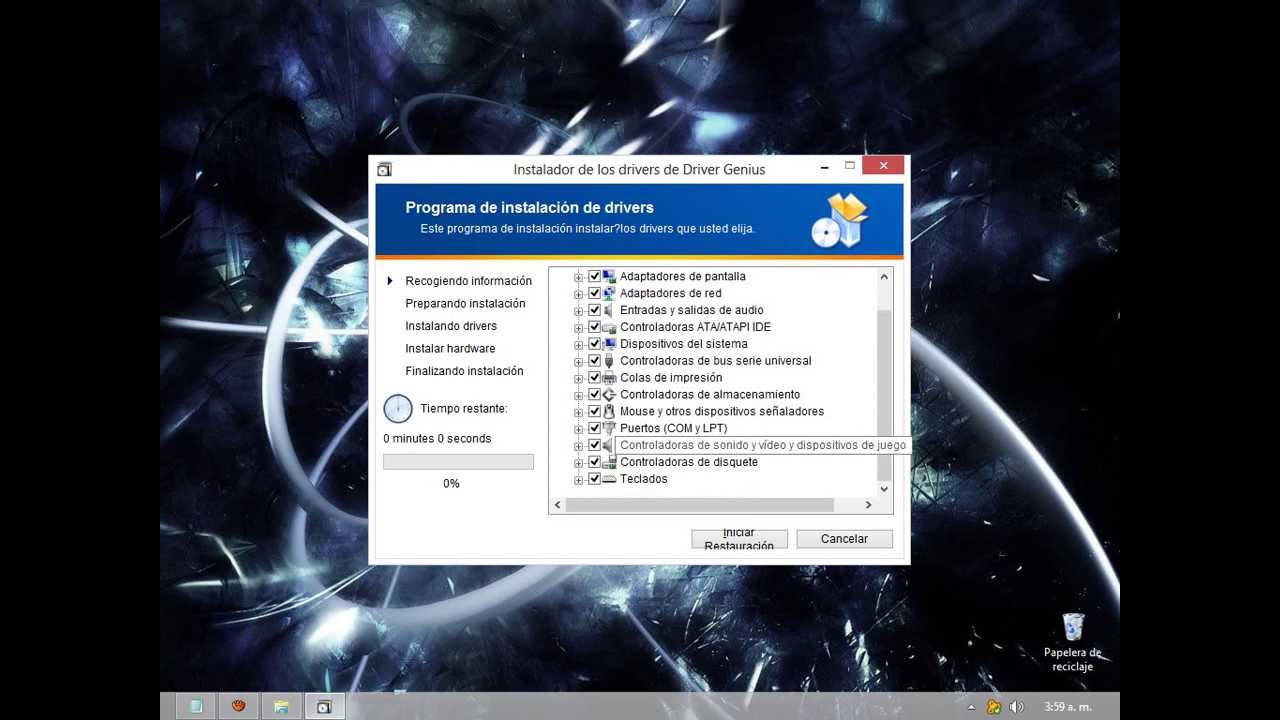Open the File Explorer folder taskbar icon

[282, 706]
